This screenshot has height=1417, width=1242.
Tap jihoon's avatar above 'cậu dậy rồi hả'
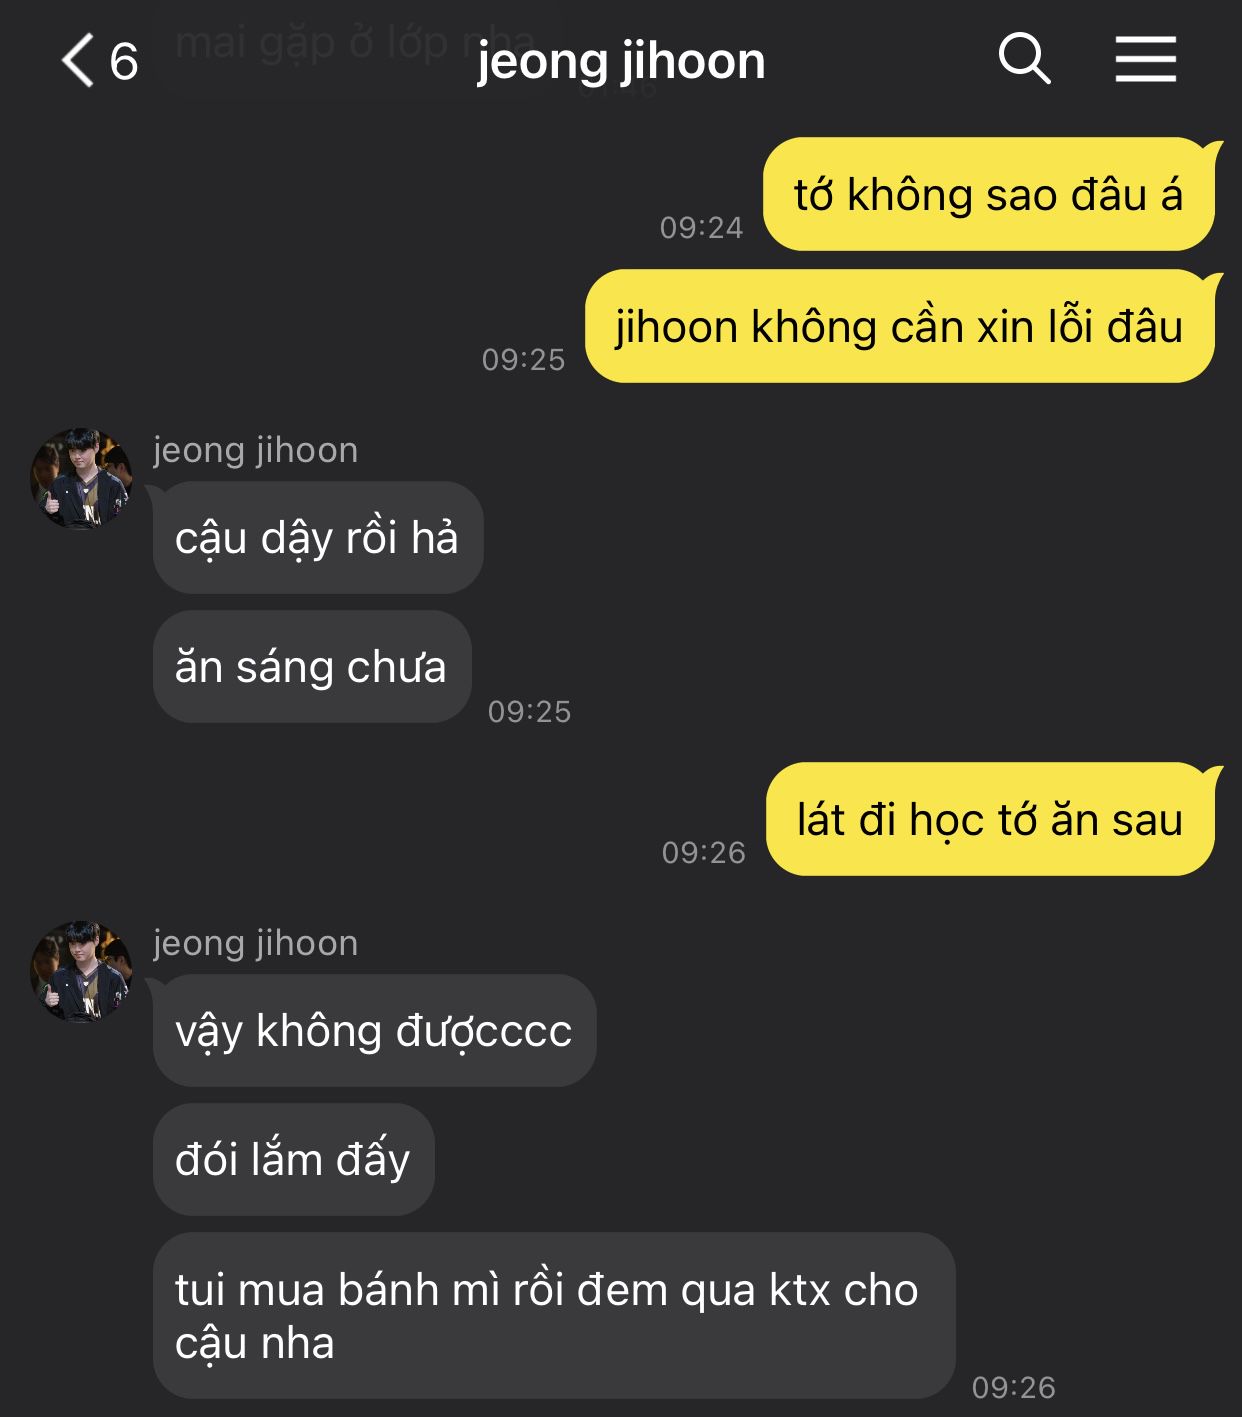click(x=81, y=479)
